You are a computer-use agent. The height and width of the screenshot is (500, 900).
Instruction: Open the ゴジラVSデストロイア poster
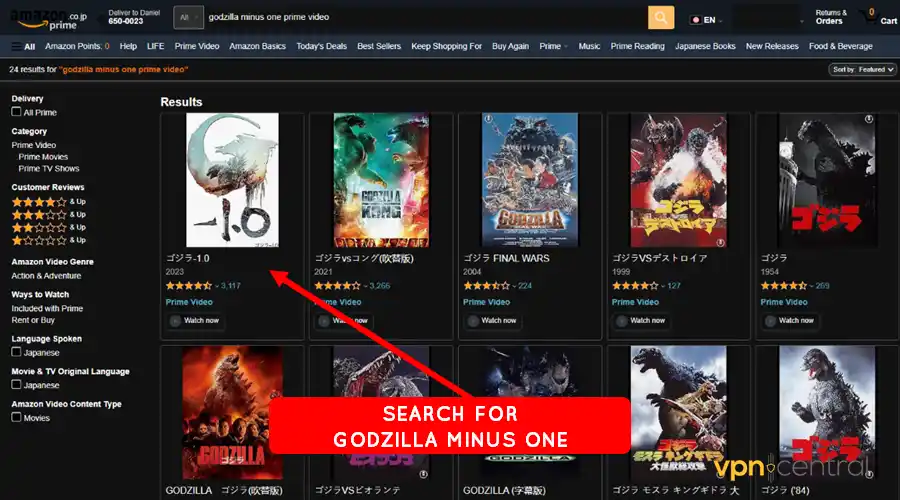(x=678, y=180)
